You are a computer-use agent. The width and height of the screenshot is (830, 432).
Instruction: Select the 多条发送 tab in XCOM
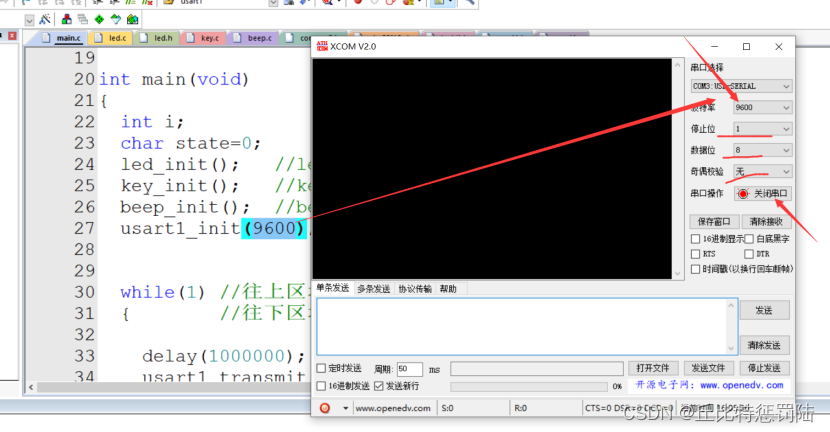point(374,289)
